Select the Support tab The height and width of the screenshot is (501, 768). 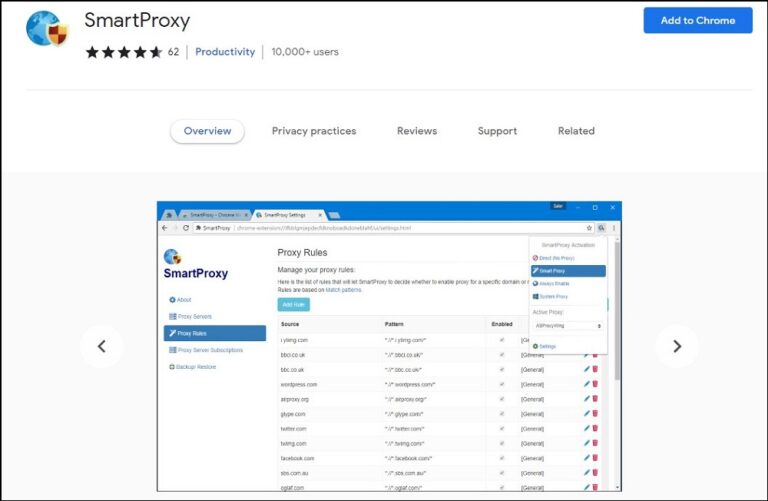497,131
